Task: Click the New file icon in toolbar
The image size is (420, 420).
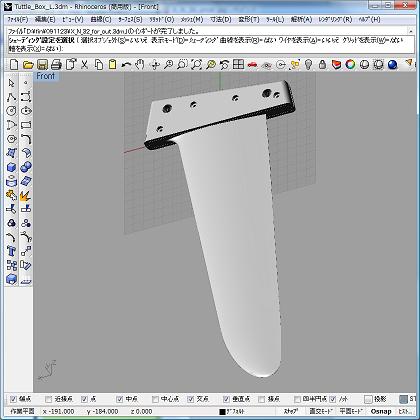Action: [13, 64]
